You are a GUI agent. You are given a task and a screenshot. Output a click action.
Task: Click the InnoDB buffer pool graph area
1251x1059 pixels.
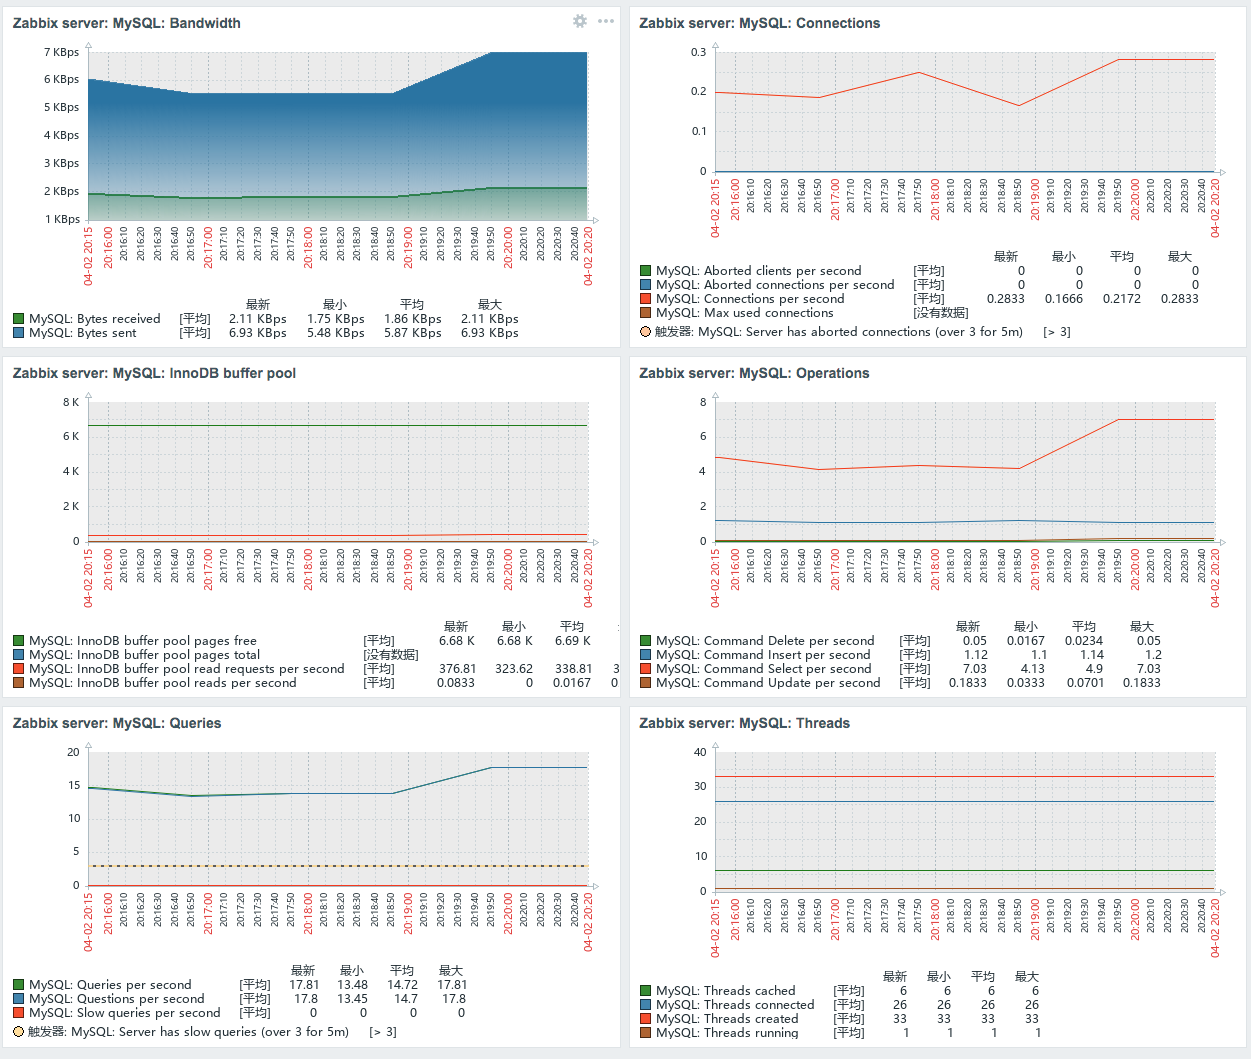(338, 471)
